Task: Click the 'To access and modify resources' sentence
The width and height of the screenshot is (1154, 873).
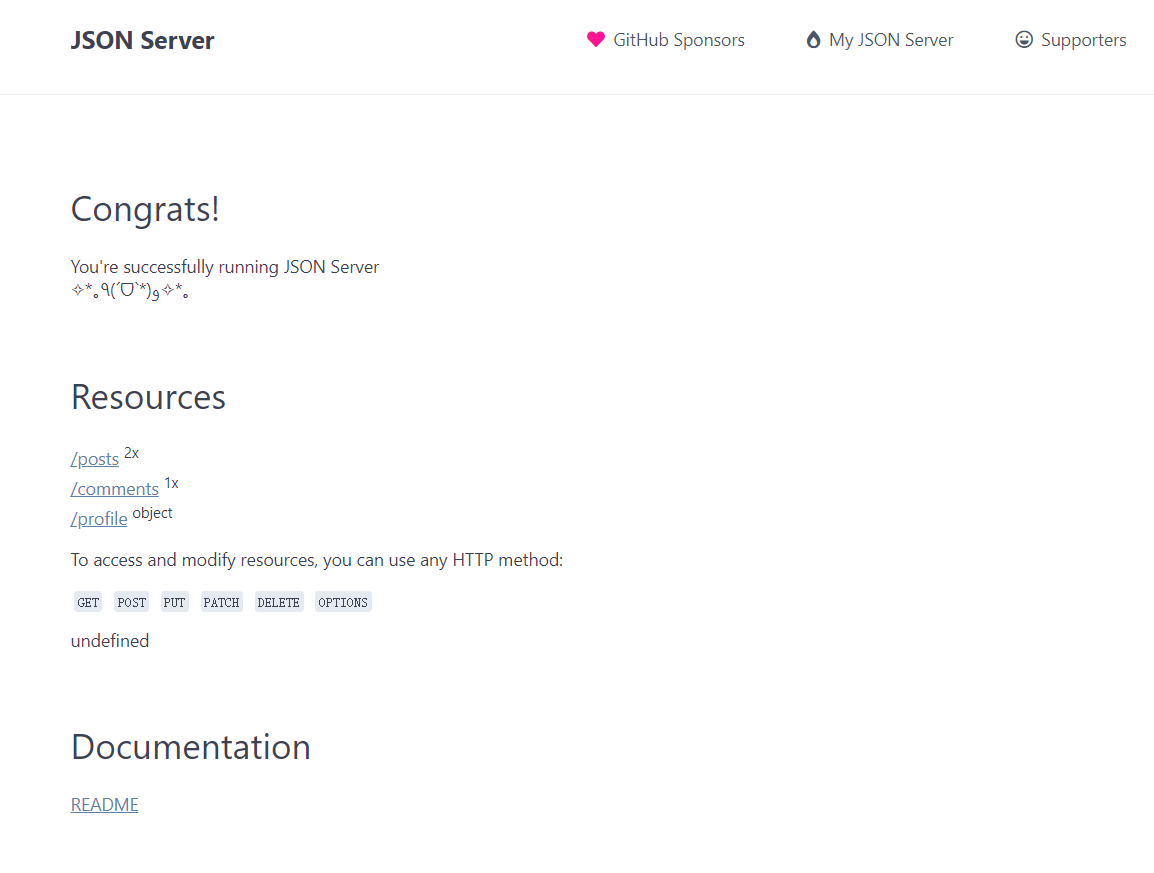Action: [x=317, y=560]
